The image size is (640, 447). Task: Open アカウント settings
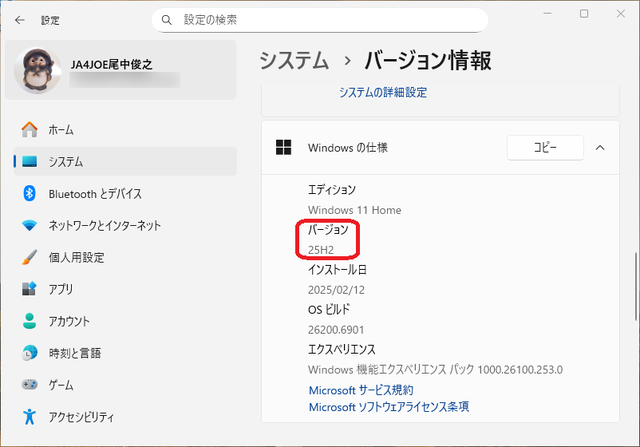125,321
